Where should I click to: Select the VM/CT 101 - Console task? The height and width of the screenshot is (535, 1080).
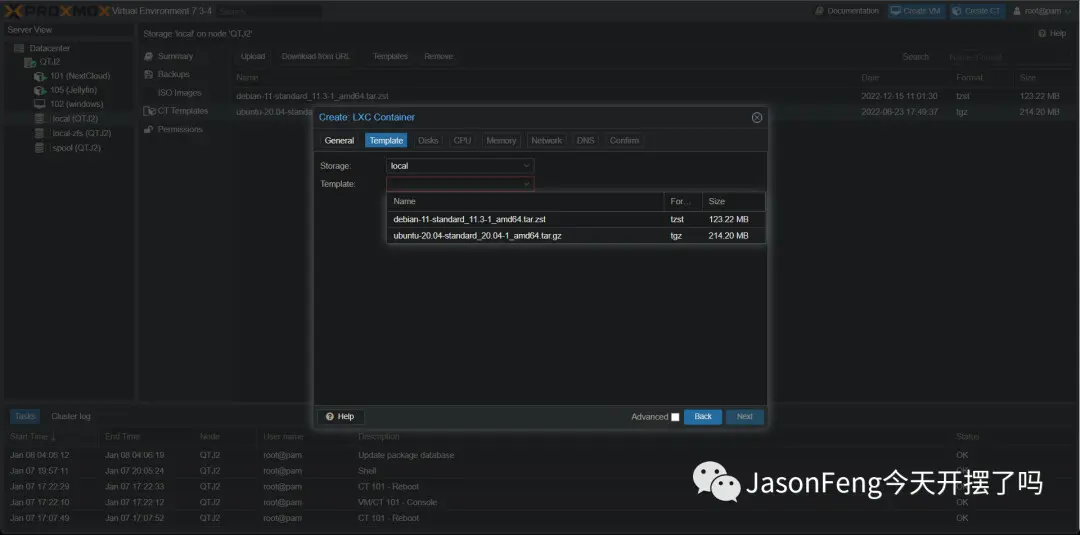[540, 503]
